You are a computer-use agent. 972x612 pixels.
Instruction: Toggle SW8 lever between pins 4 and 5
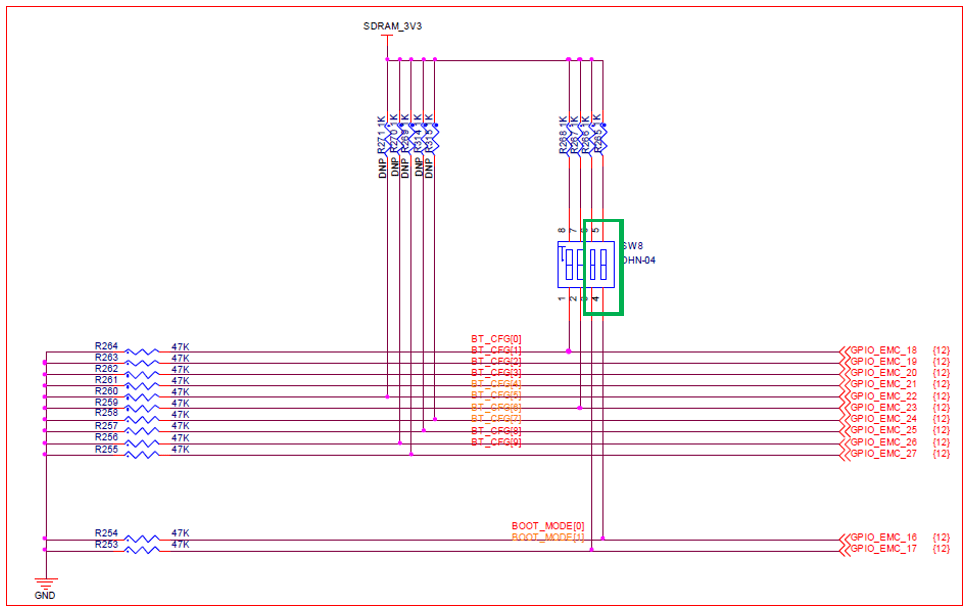[603, 264]
